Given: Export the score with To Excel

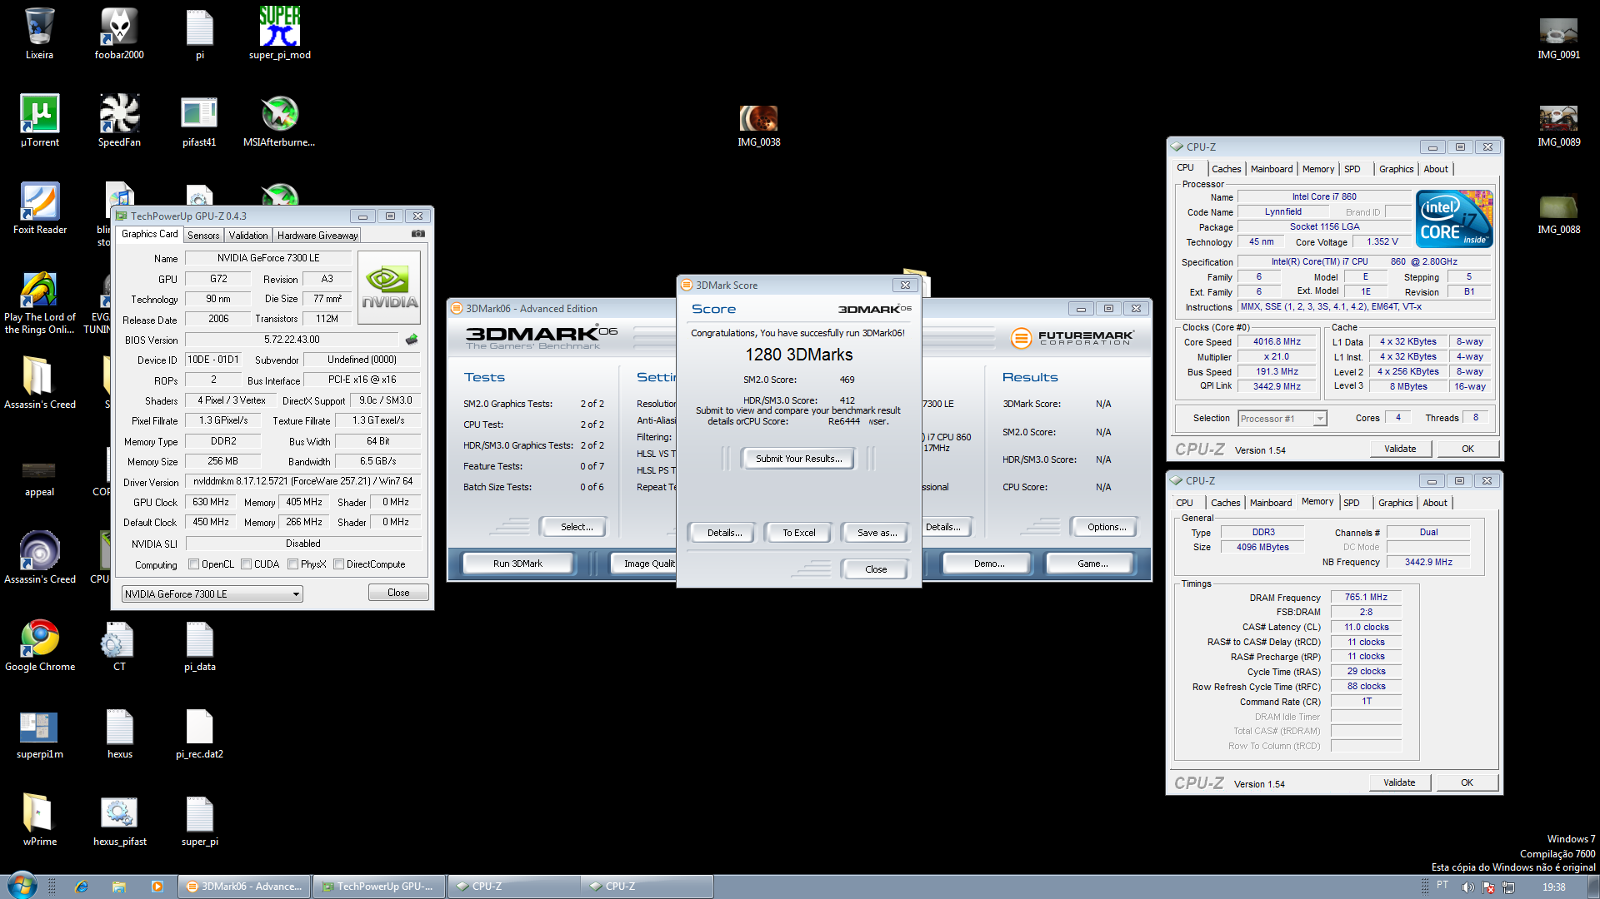Looking at the screenshot, I should point(799,532).
